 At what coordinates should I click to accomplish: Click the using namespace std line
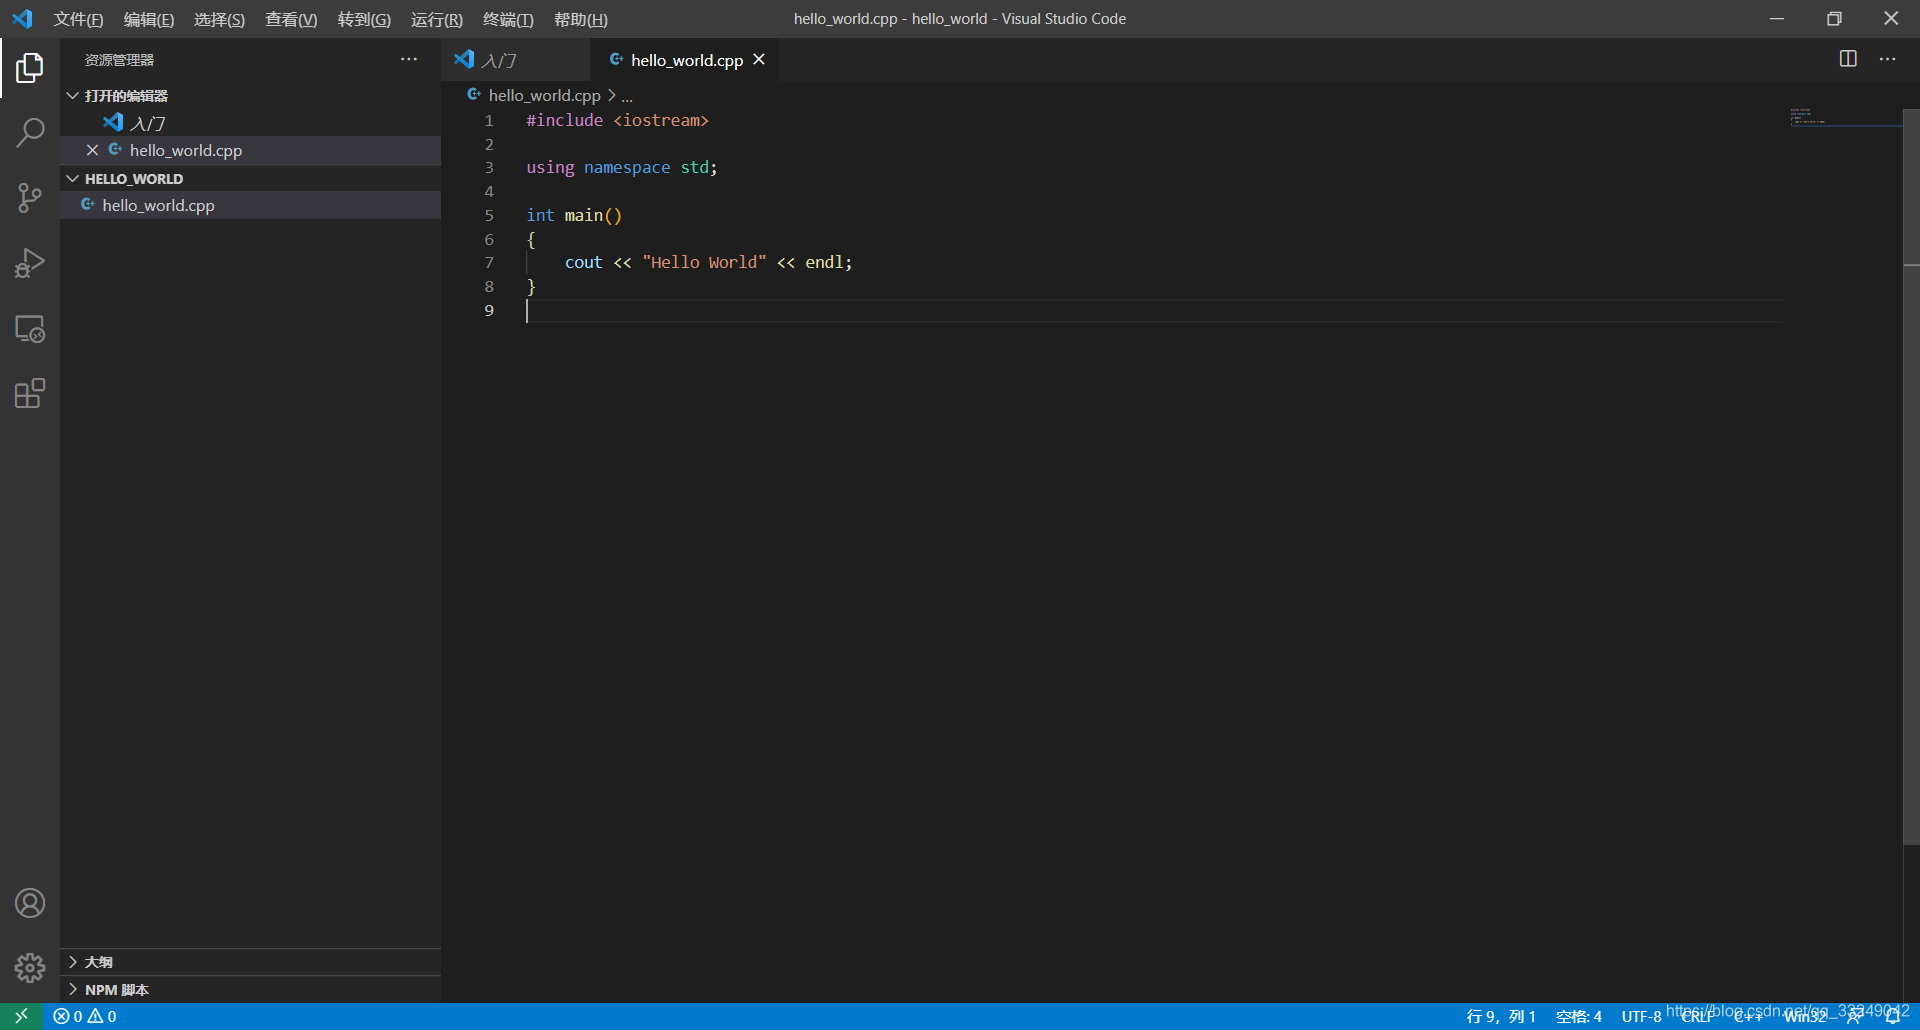(622, 167)
